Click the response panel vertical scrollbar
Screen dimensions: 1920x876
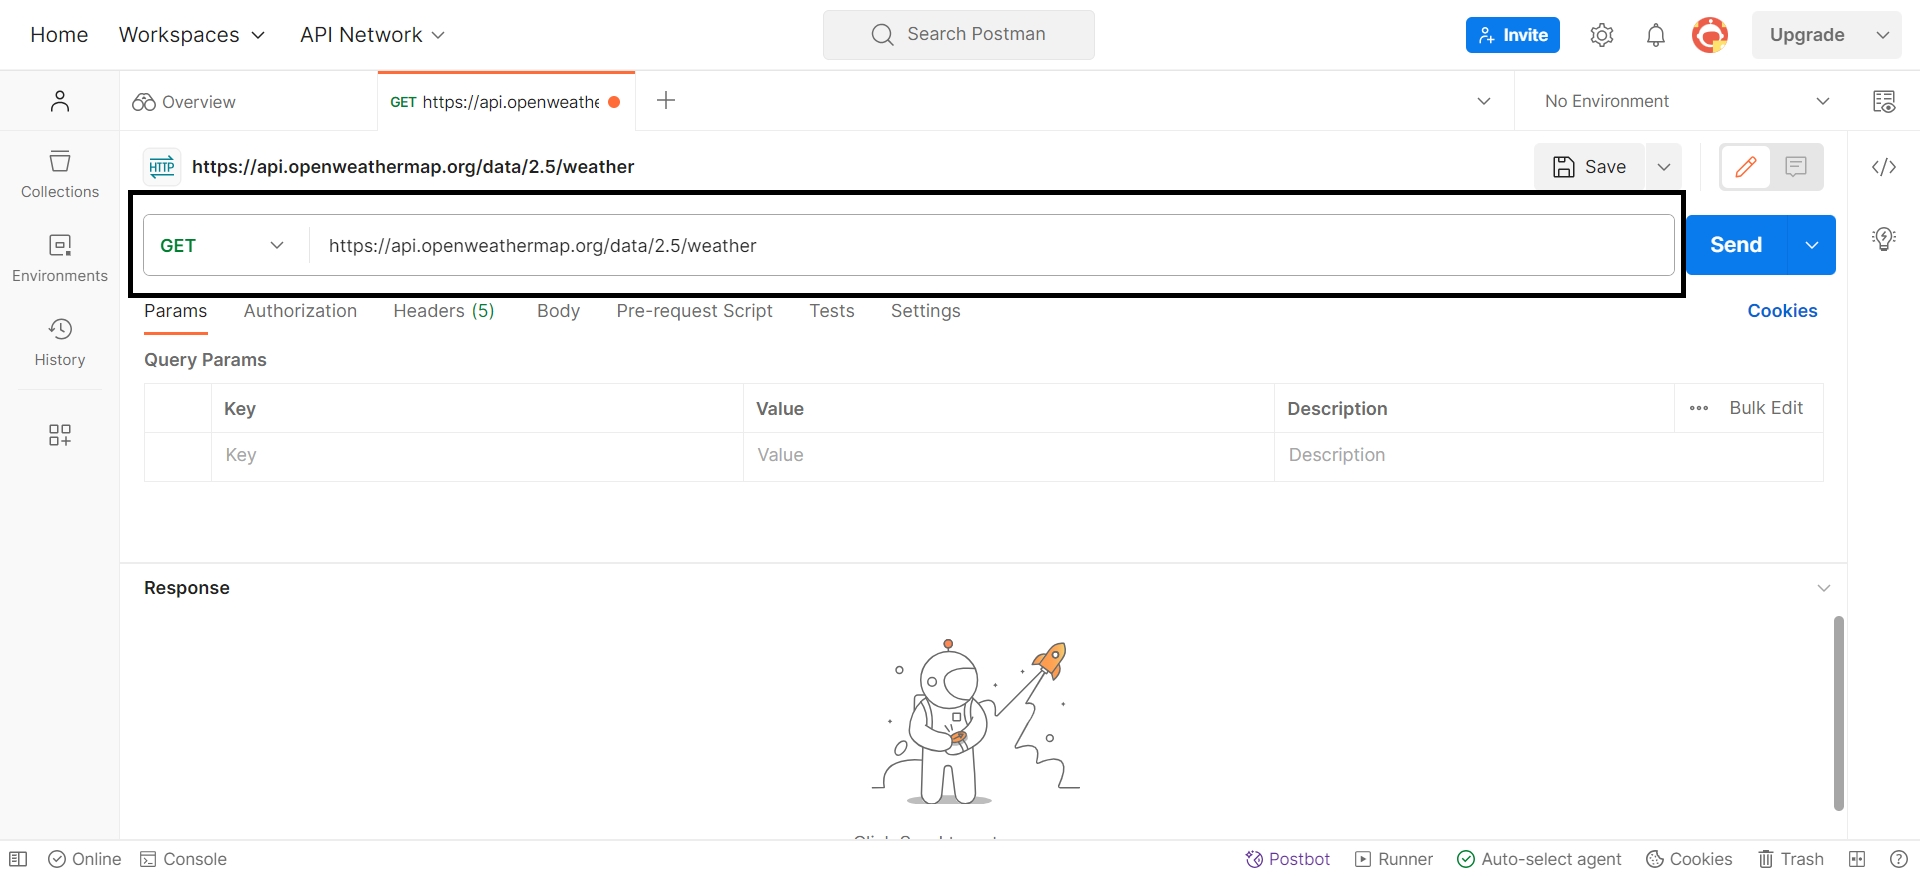point(1838,712)
